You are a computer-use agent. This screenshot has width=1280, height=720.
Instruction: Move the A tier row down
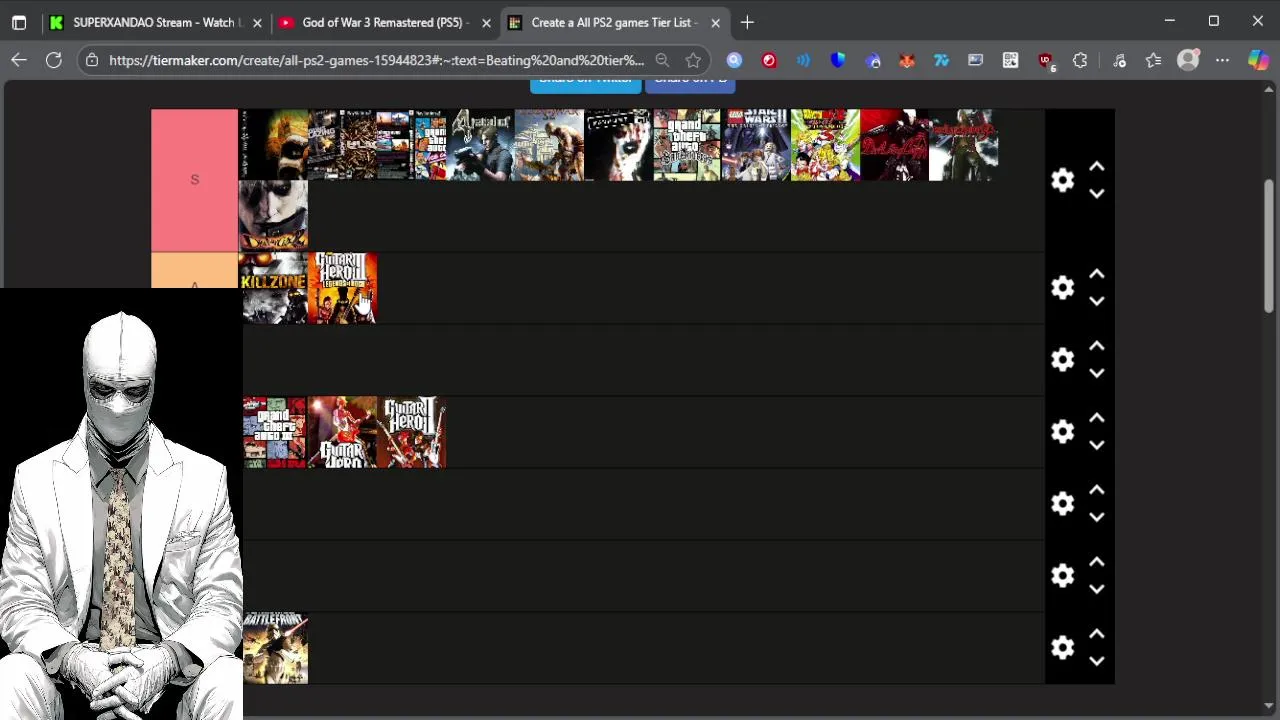tap(1096, 301)
